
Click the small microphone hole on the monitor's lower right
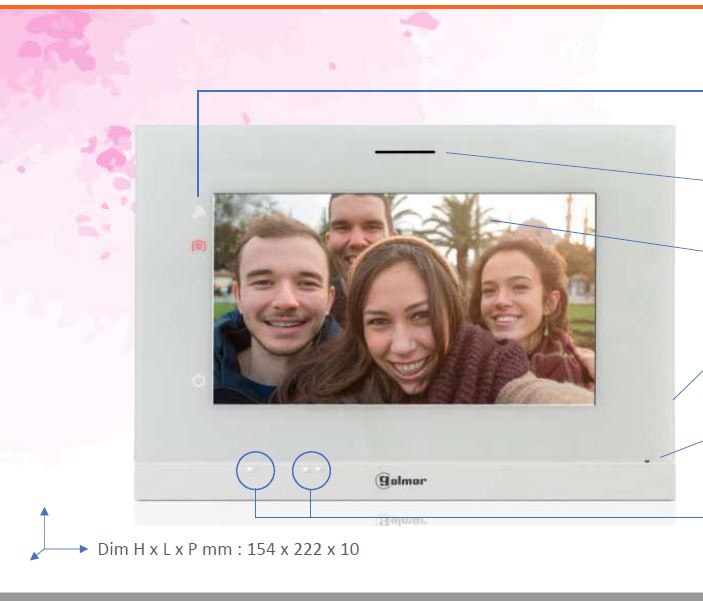pos(647,461)
